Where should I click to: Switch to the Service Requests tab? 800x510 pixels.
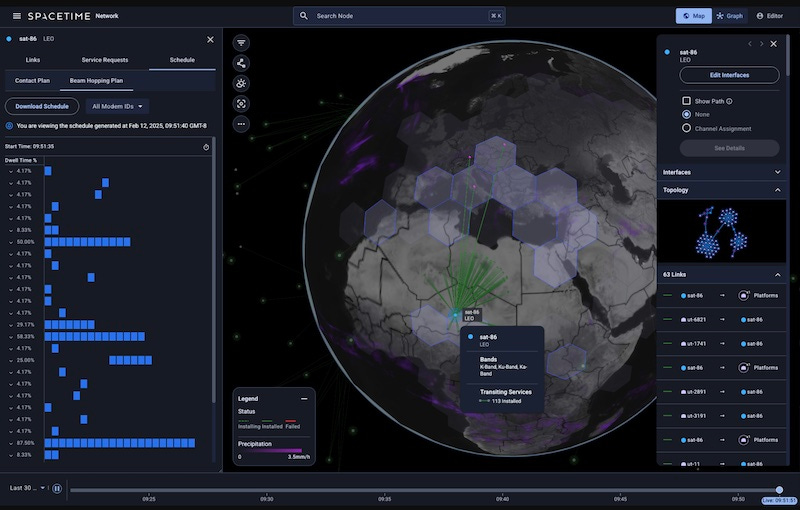coord(104,60)
